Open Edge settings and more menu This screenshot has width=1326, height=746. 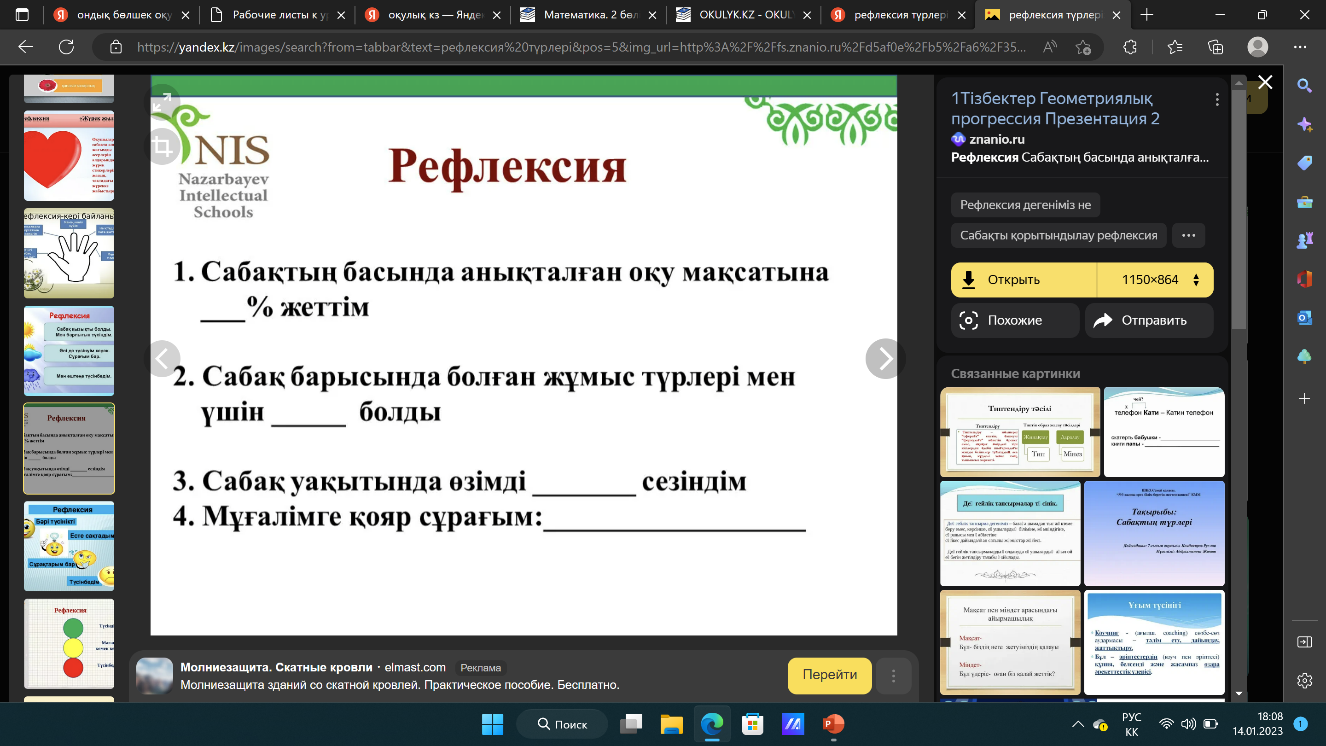[x=1301, y=47]
